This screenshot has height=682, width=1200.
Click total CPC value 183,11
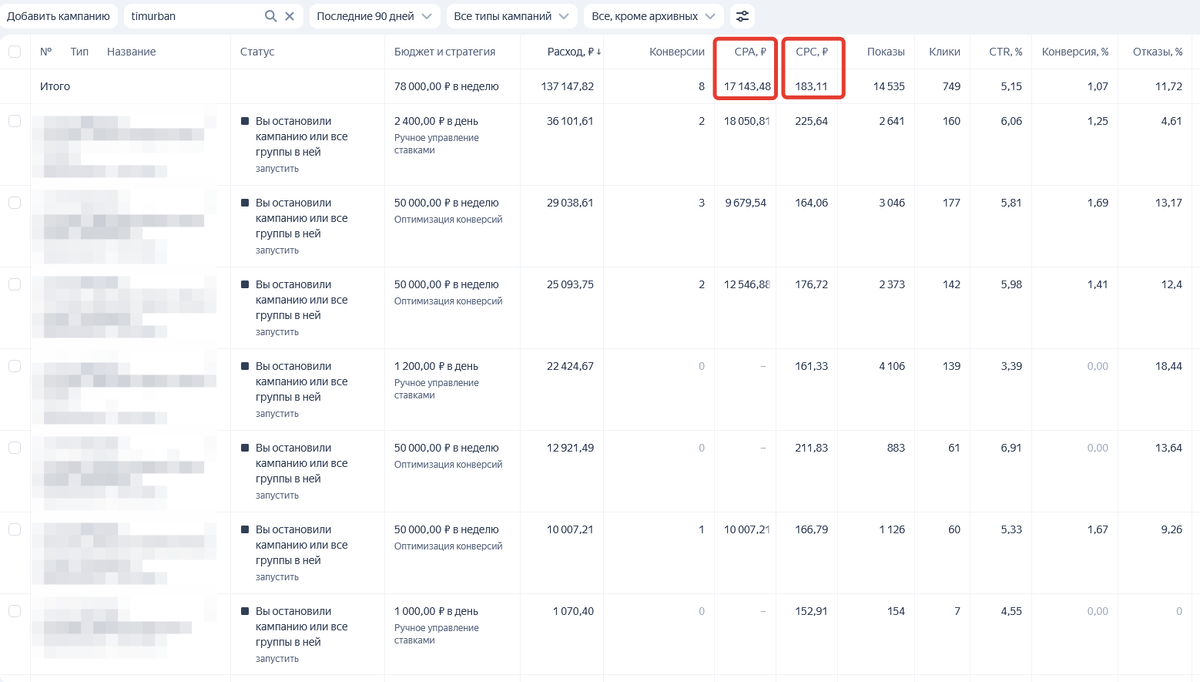tap(811, 87)
